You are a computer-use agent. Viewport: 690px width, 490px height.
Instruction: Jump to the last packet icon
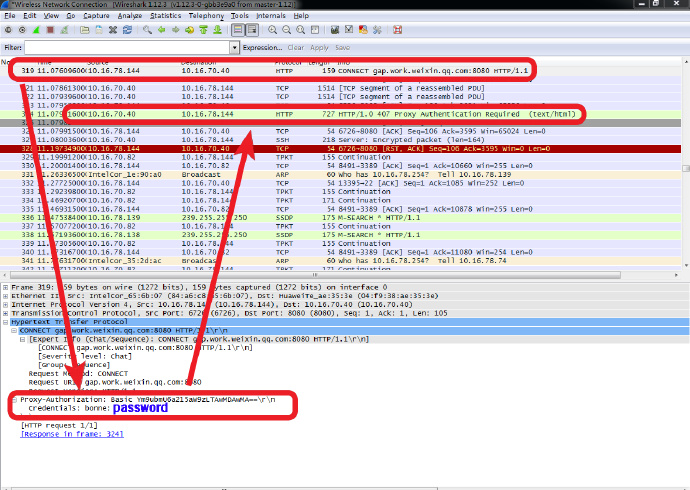[217, 30]
